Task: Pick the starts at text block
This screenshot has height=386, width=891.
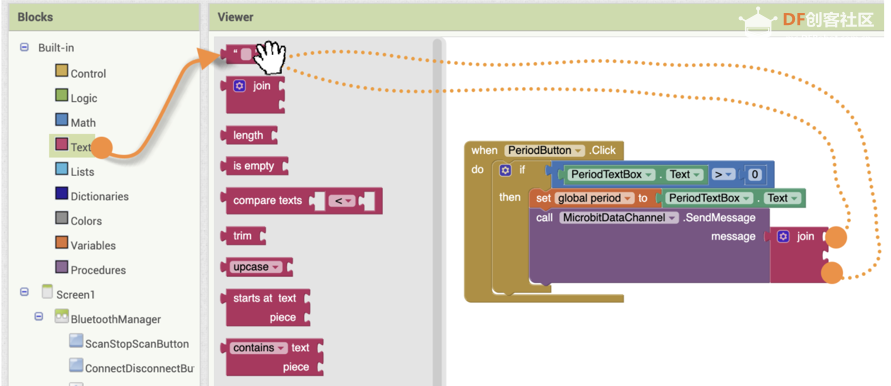Action: 265,307
